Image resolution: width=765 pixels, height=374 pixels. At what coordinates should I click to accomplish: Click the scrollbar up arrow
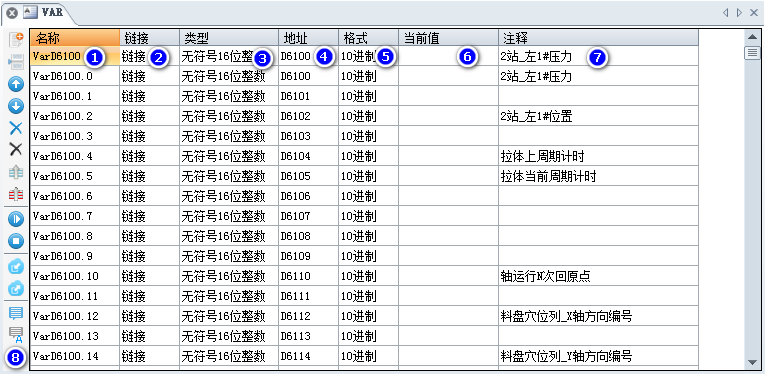(752, 37)
